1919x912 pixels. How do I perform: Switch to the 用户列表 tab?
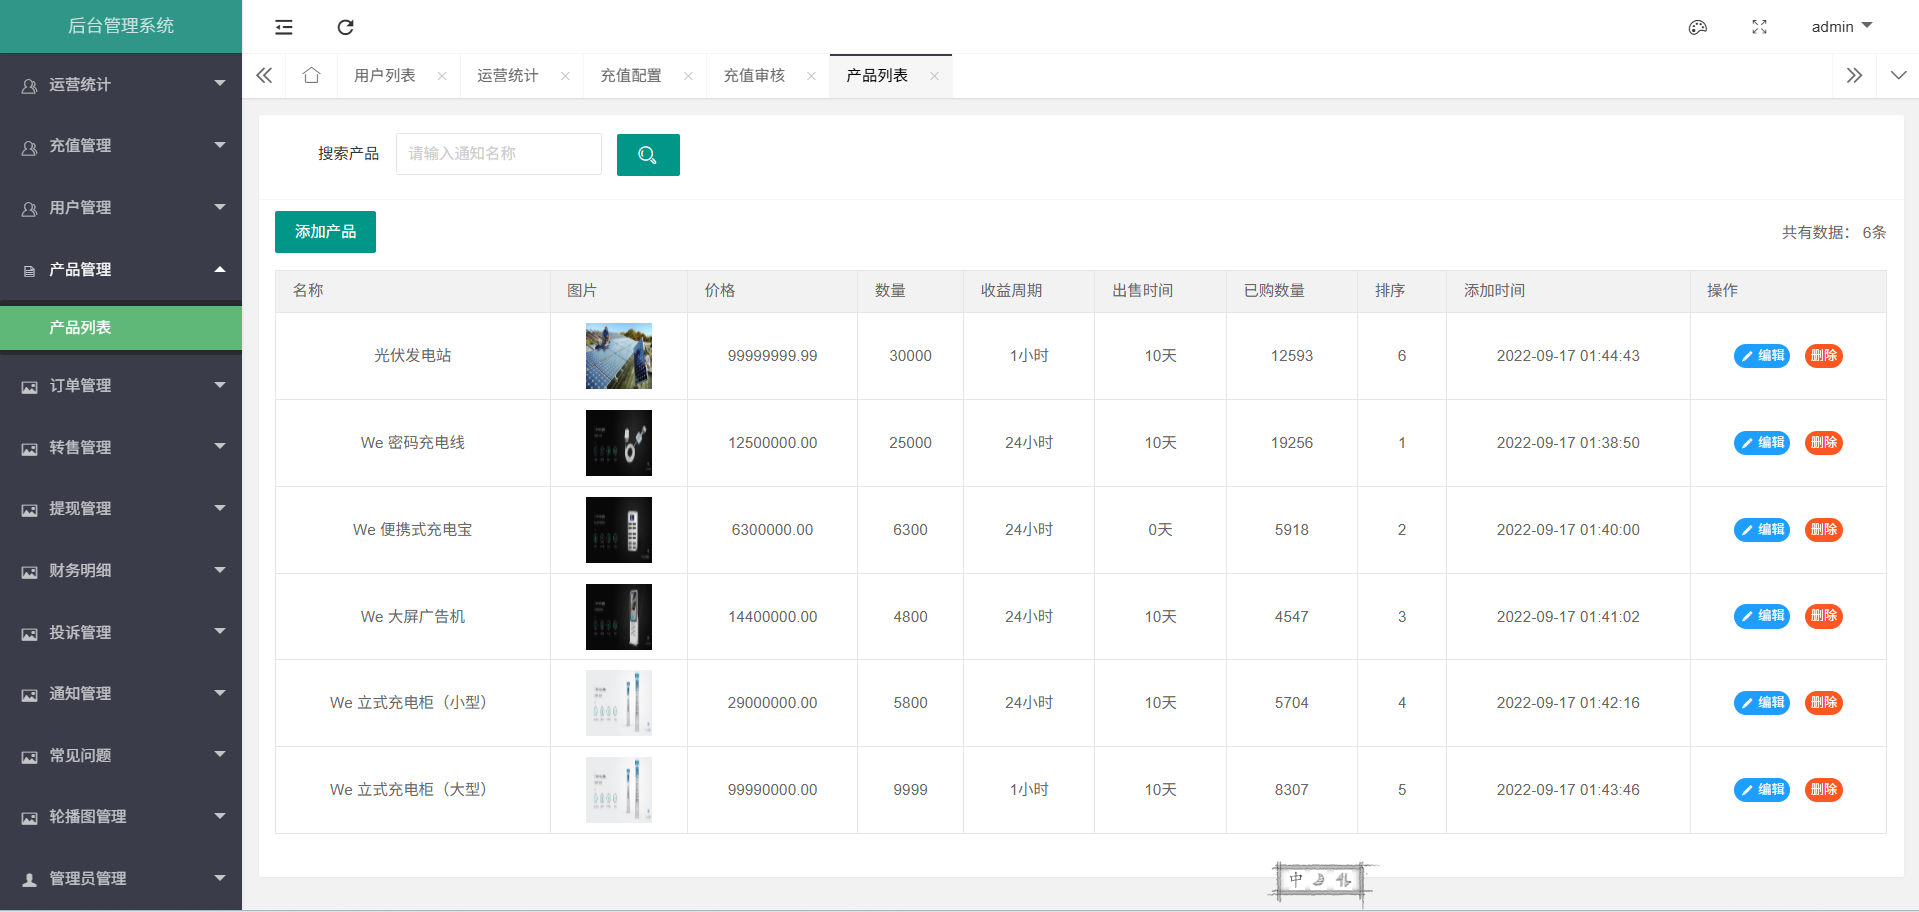(385, 76)
